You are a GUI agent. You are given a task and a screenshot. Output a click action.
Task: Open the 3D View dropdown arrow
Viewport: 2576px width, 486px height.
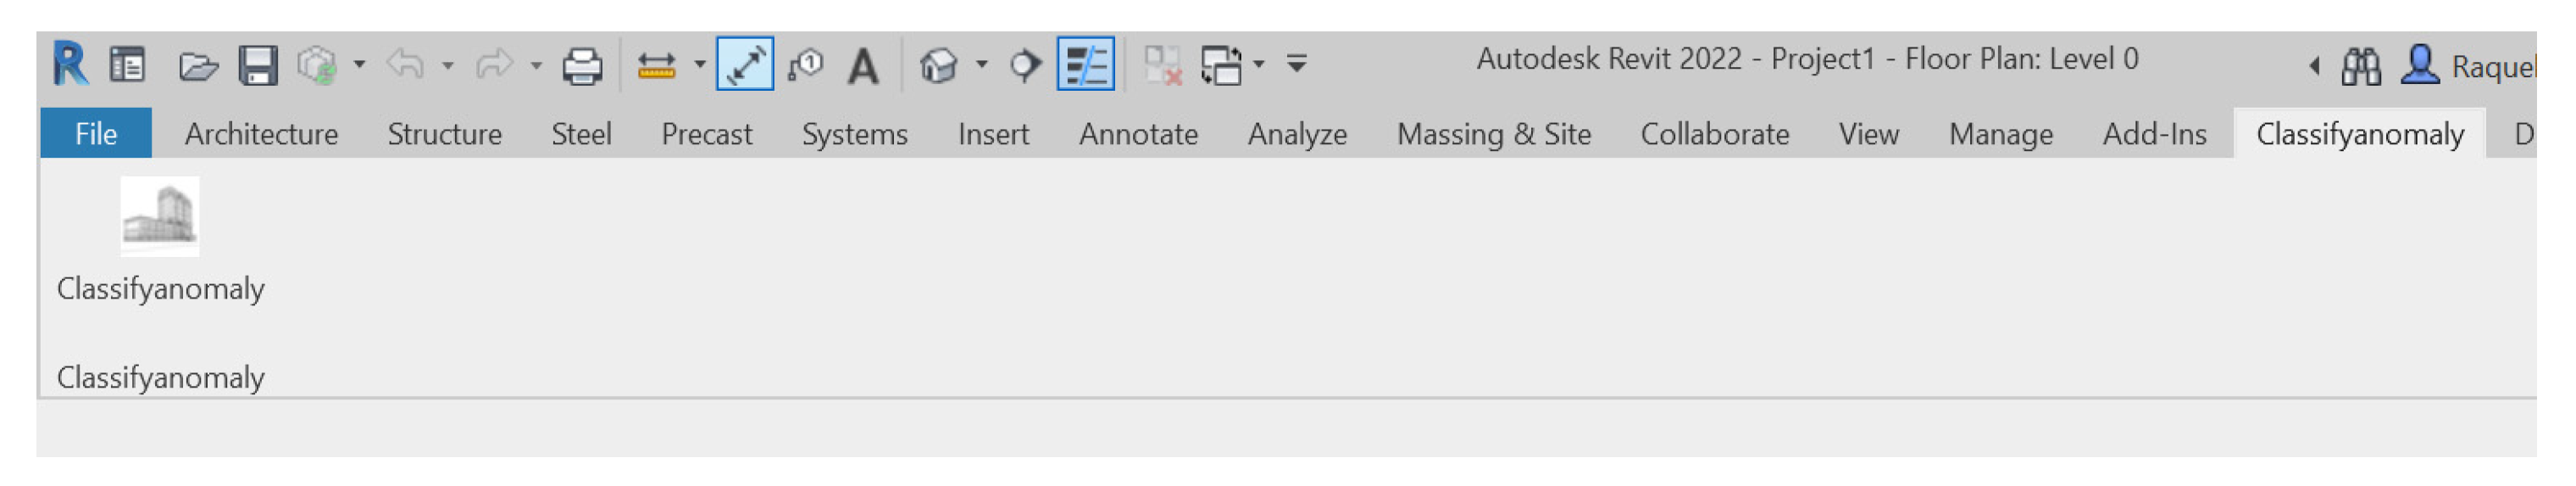click(x=982, y=65)
